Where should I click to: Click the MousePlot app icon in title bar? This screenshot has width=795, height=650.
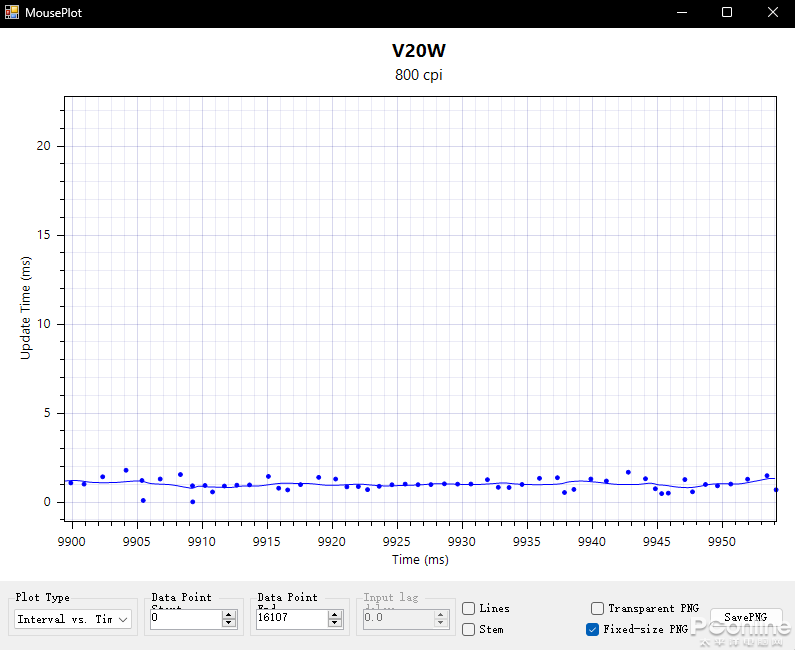(12, 12)
